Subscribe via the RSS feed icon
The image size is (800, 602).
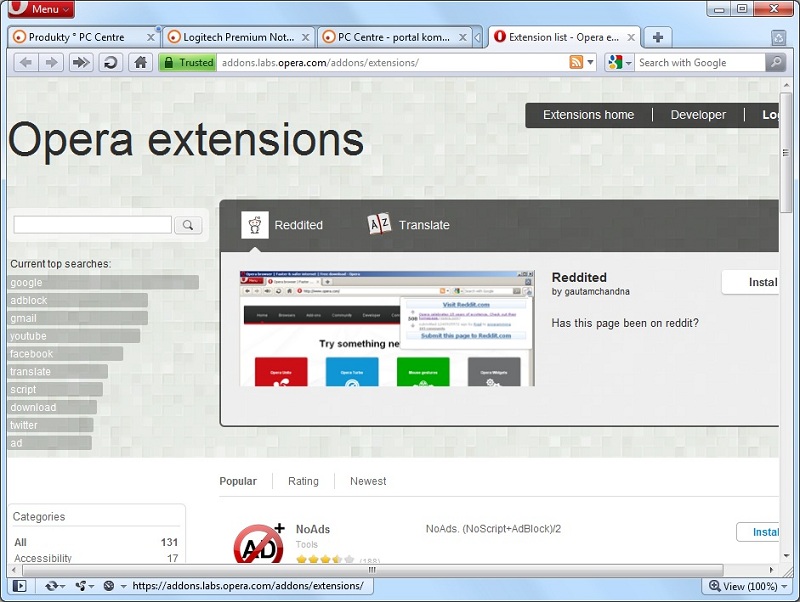pyautogui.click(x=574, y=63)
